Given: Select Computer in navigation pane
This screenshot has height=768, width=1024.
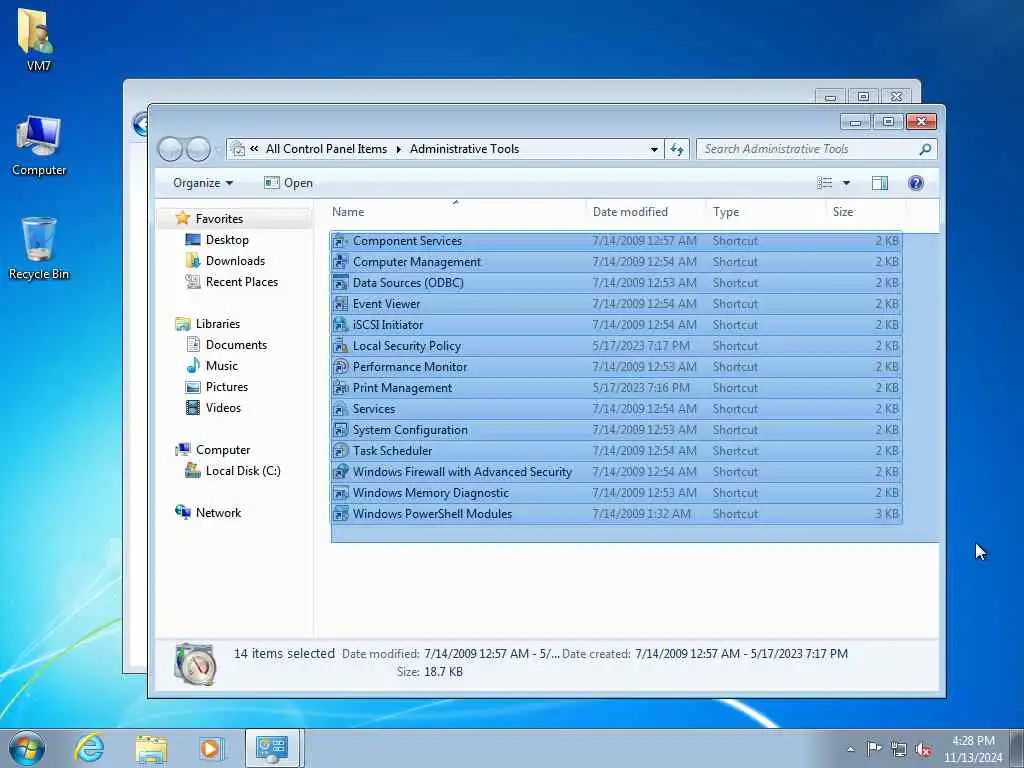Looking at the screenshot, I should coord(223,450).
